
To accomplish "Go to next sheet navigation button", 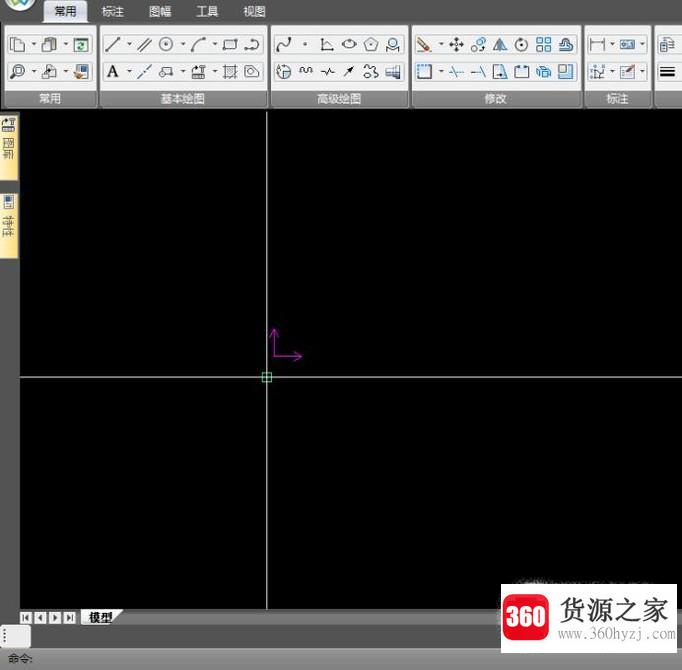I will (55, 618).
